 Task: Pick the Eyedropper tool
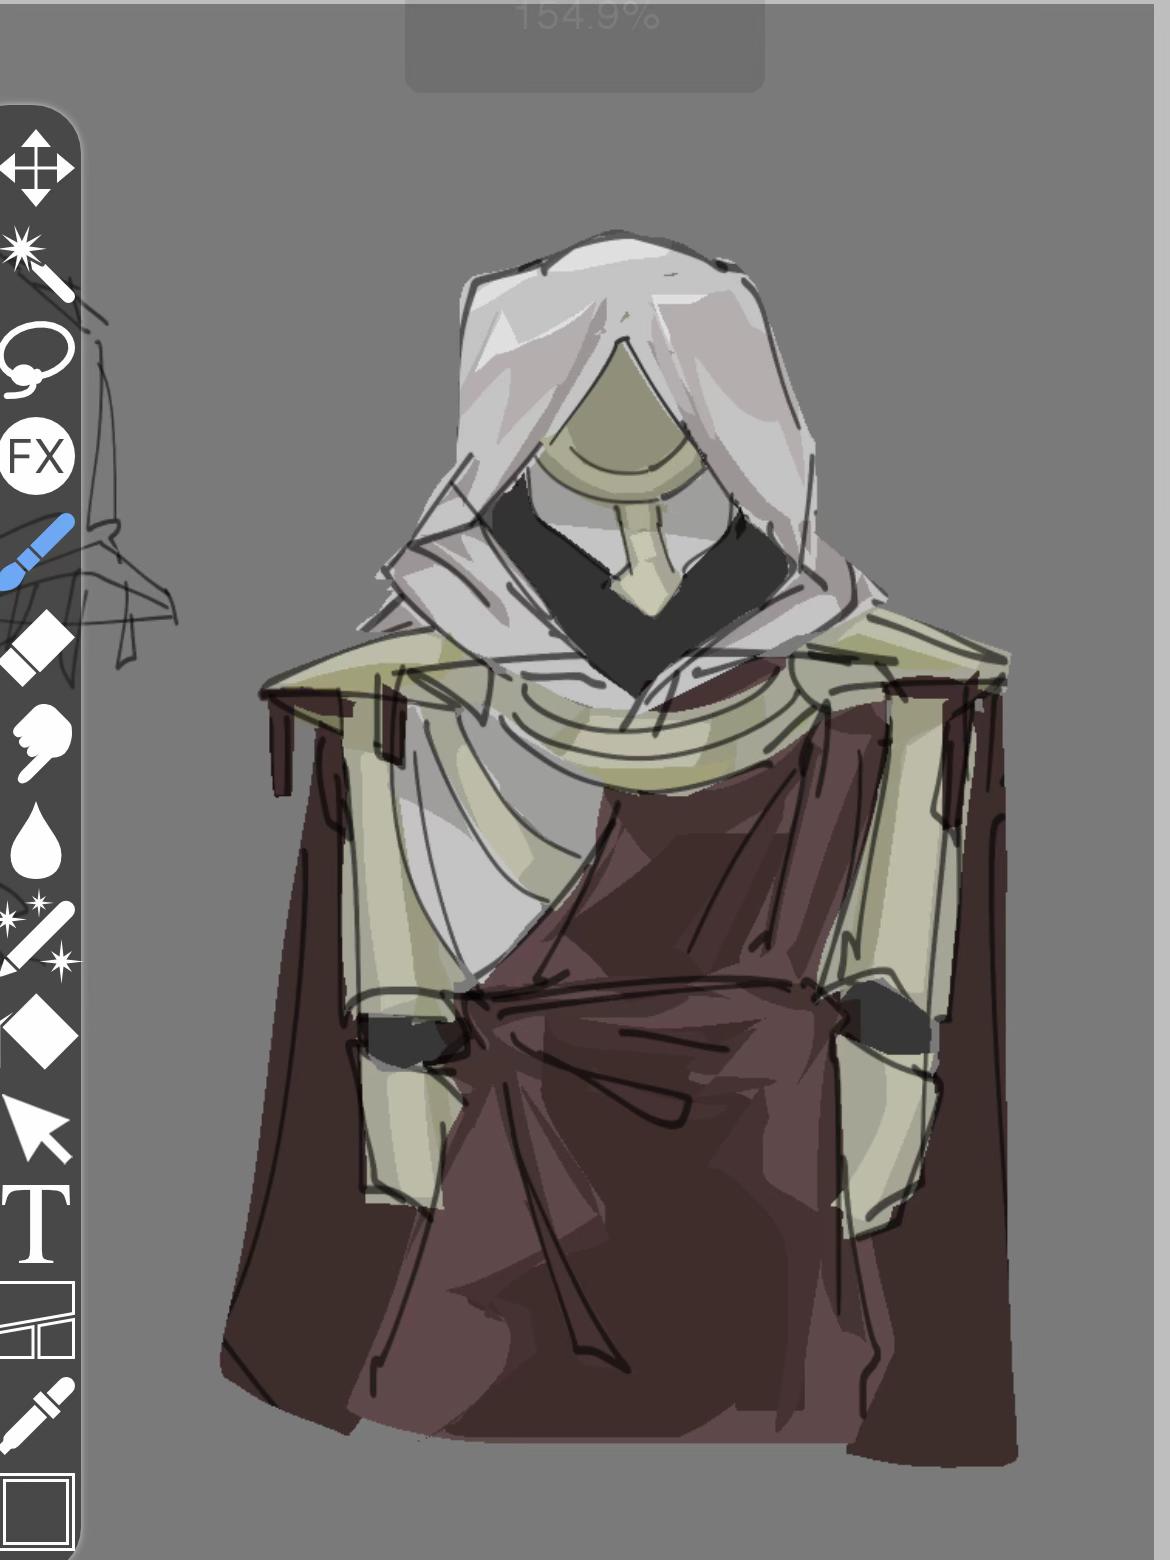pyautogui.click(x=37, y=1416)
